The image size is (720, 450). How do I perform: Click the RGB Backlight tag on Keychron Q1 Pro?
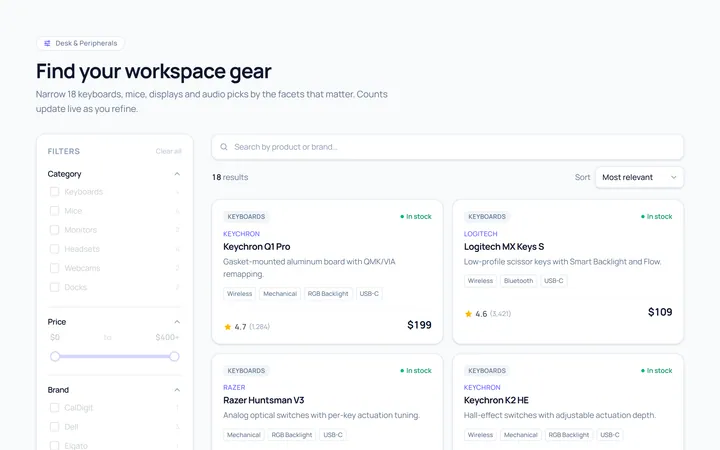[328, 294]
